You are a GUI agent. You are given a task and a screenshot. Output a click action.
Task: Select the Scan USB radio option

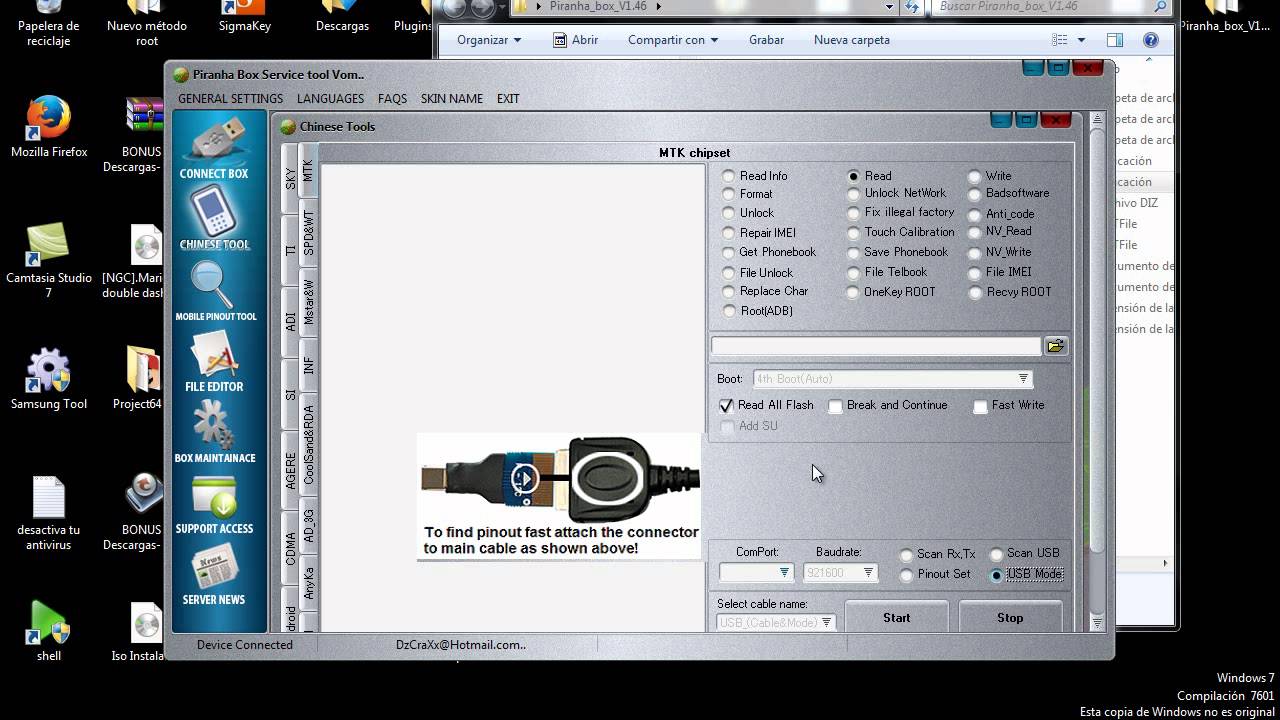(x=997, y=554)
